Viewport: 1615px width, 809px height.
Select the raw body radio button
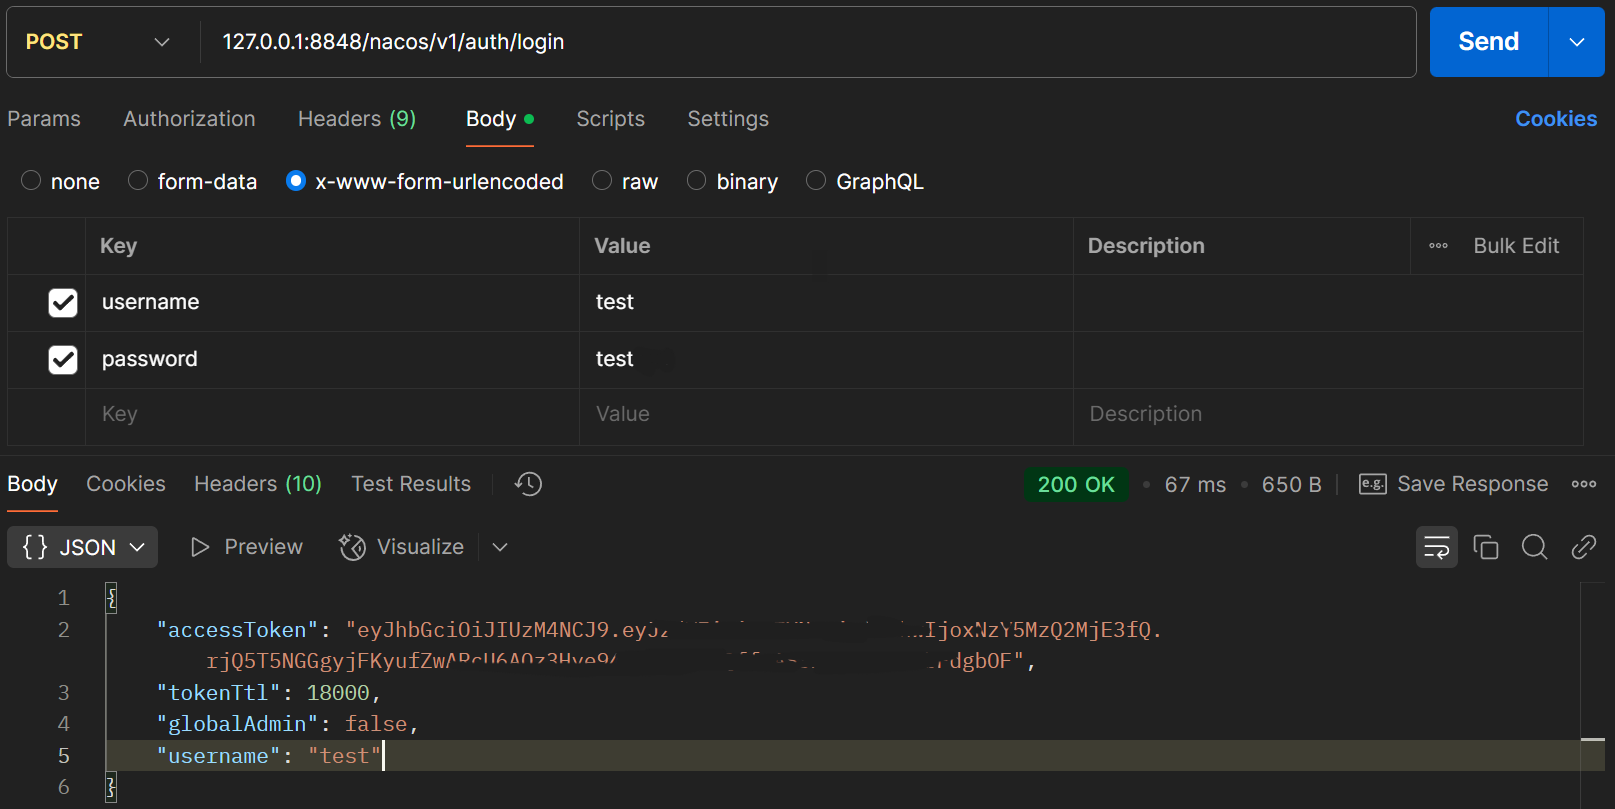coord(602,180)
